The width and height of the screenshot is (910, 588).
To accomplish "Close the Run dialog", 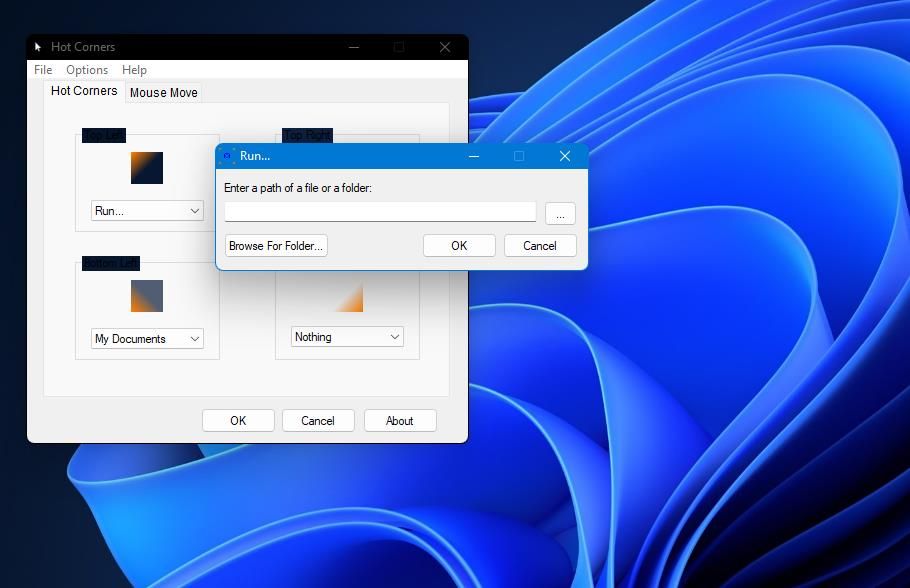I will click(x=565, y=156).
